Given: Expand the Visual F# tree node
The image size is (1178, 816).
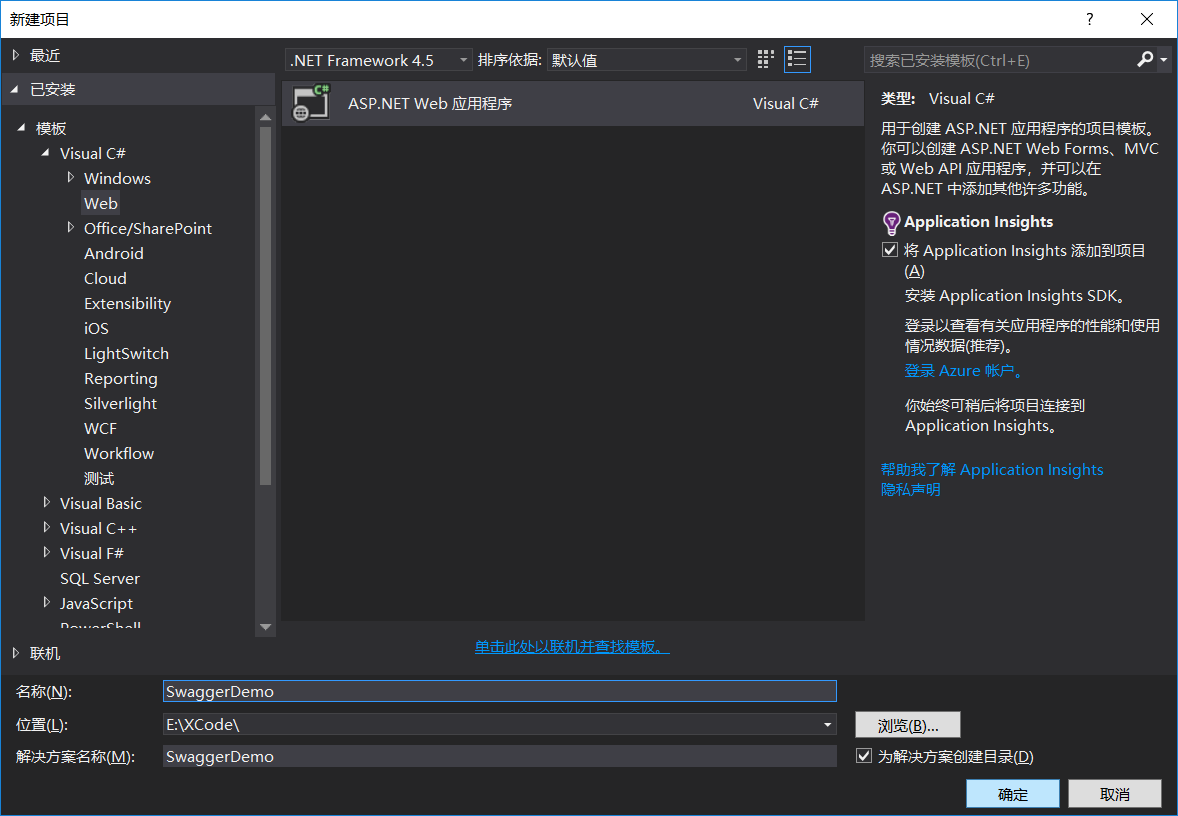Looking at the screenshot, I should click(47, 552).
